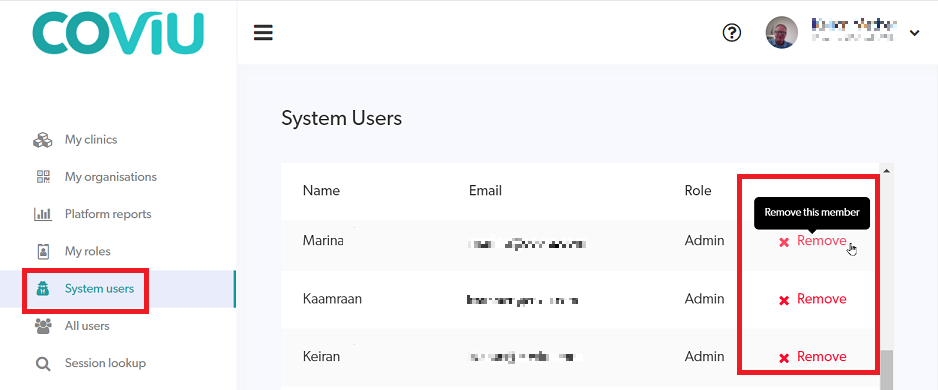The height and width of the screenshot is (390, 938).
Task: Click the Platform reports bar chart icon
Action: (42, 214)
